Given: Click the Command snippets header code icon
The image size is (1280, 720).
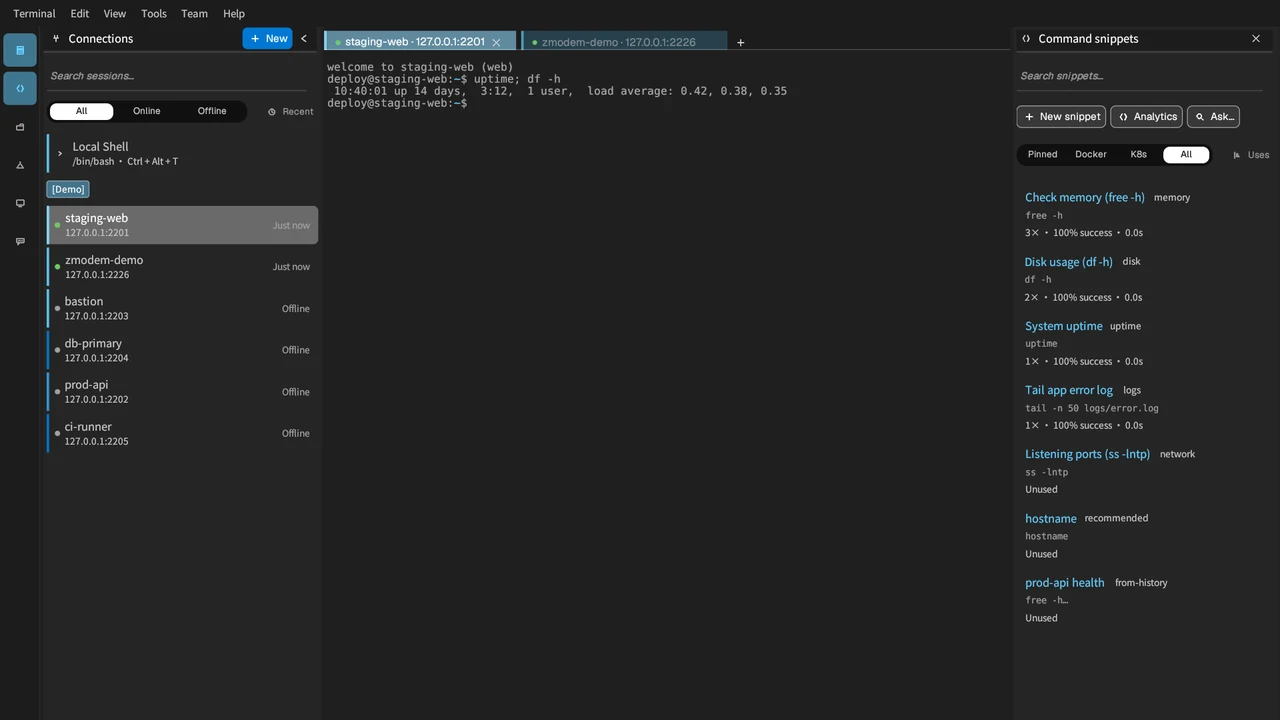Looking at the screenshot, I should (1026, 38).
